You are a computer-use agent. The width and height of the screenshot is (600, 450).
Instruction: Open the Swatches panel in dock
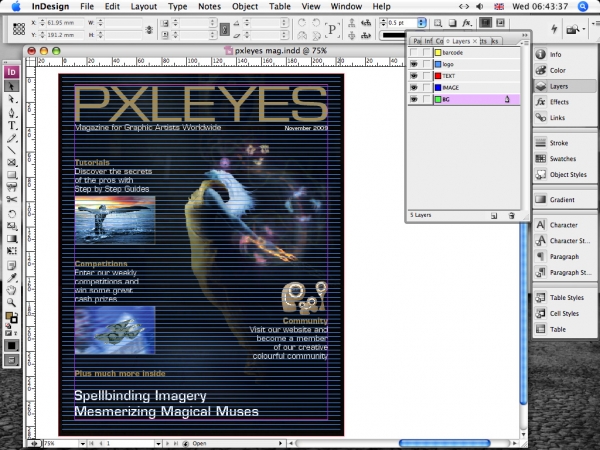tap(564, 158)
